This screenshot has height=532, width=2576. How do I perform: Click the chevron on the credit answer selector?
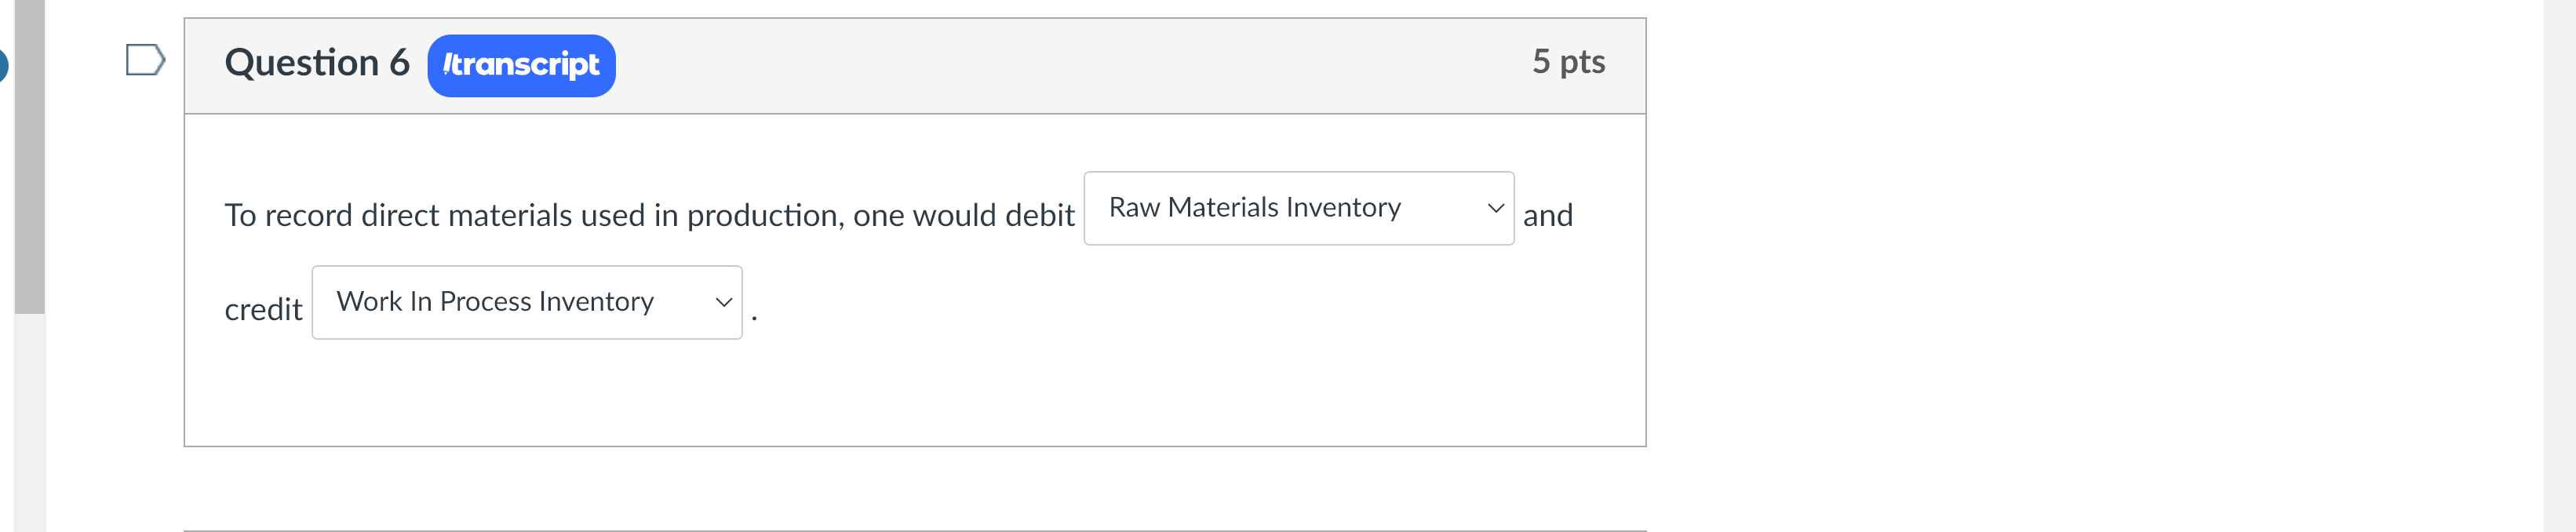click(x=723, y=301)
